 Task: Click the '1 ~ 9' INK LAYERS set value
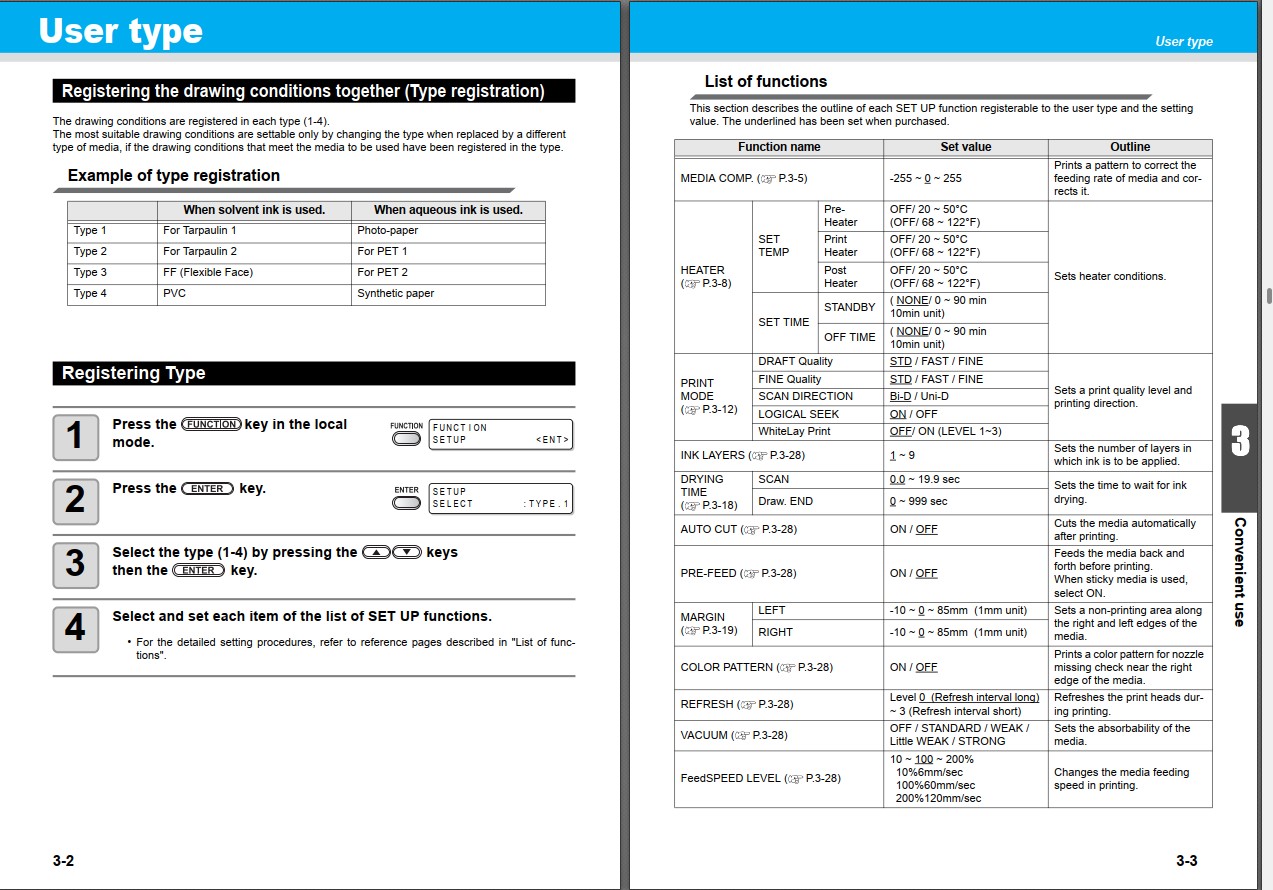[903, 455]
